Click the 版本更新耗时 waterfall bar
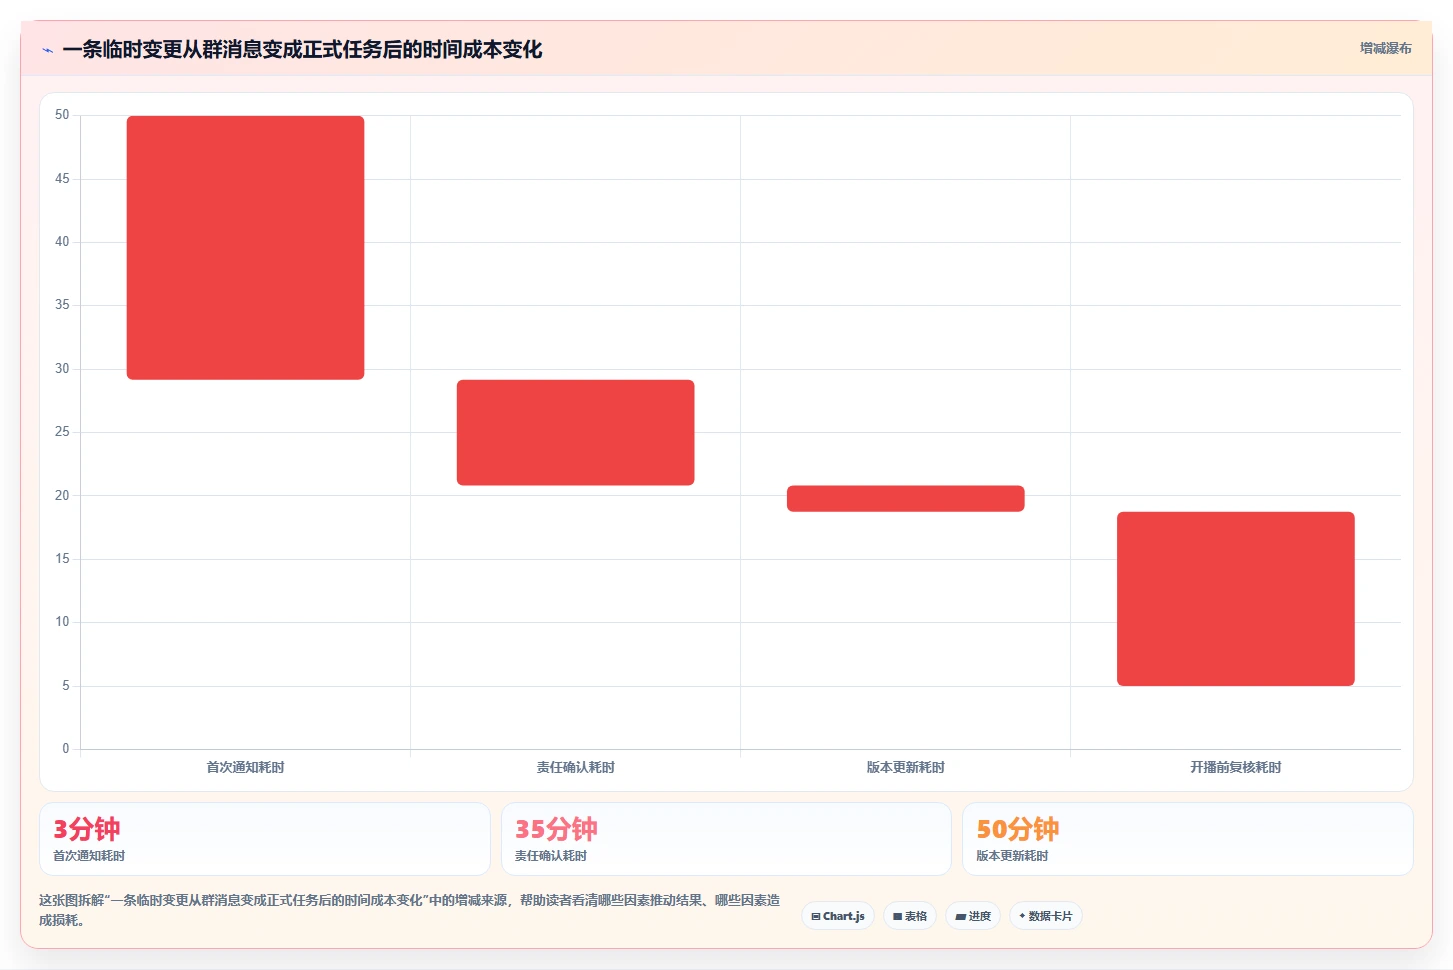Image resolution: width=1453 pixels, height=970 pixels. coord(905,498)
